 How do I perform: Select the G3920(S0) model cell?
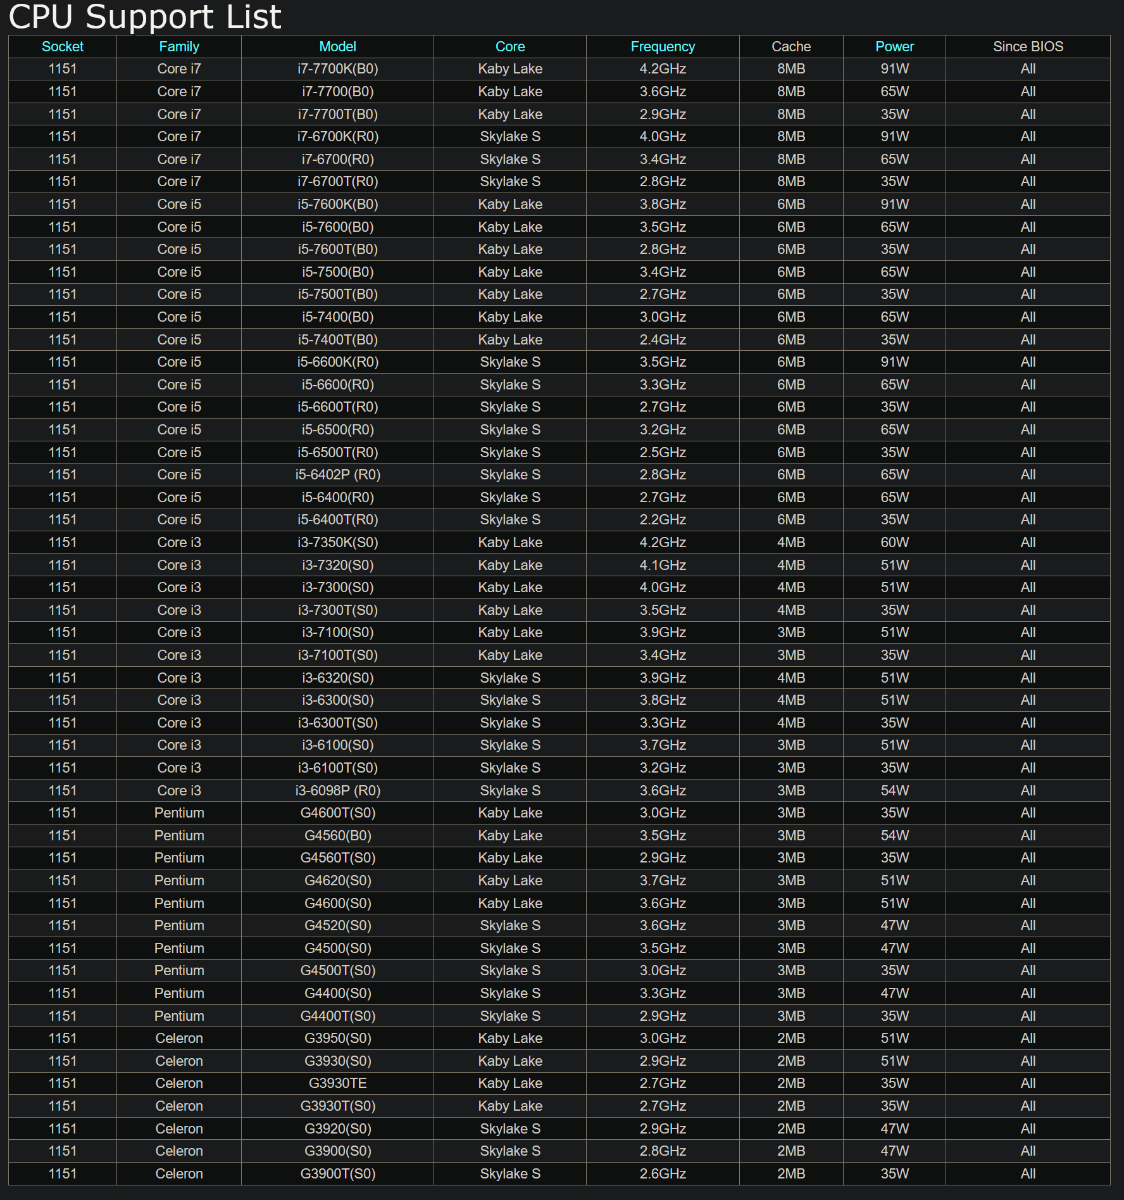(x=338, y=1129)
